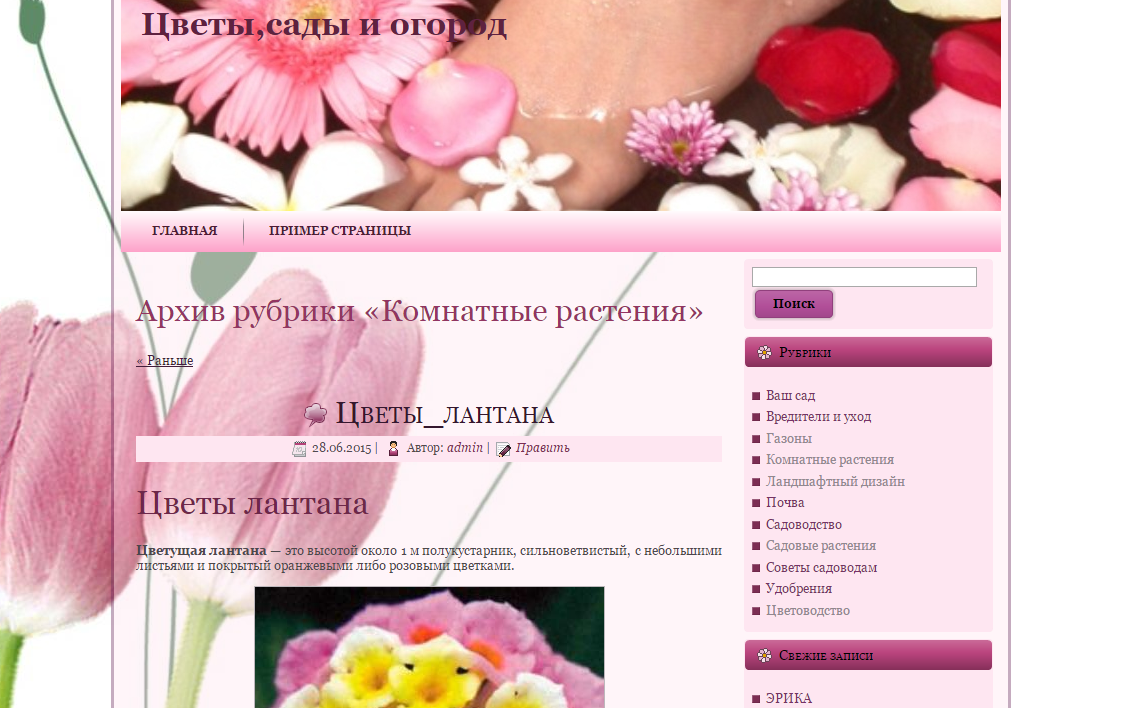Select the Комнатные растения category
This screenshot has height=708, width=1131.
(x=829, y=460)
